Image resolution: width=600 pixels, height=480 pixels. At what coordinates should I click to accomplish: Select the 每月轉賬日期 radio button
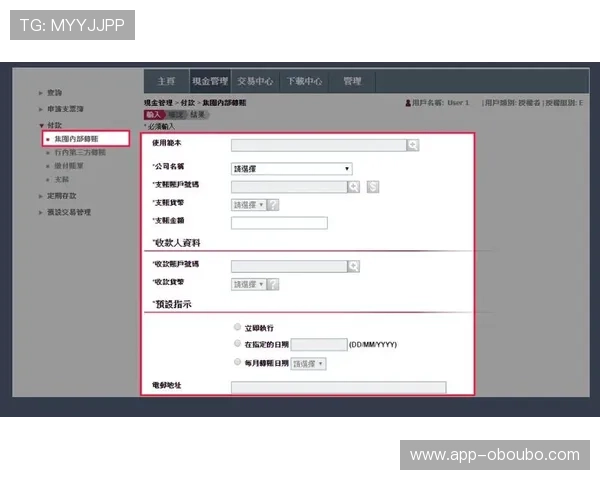coord(237,362)
